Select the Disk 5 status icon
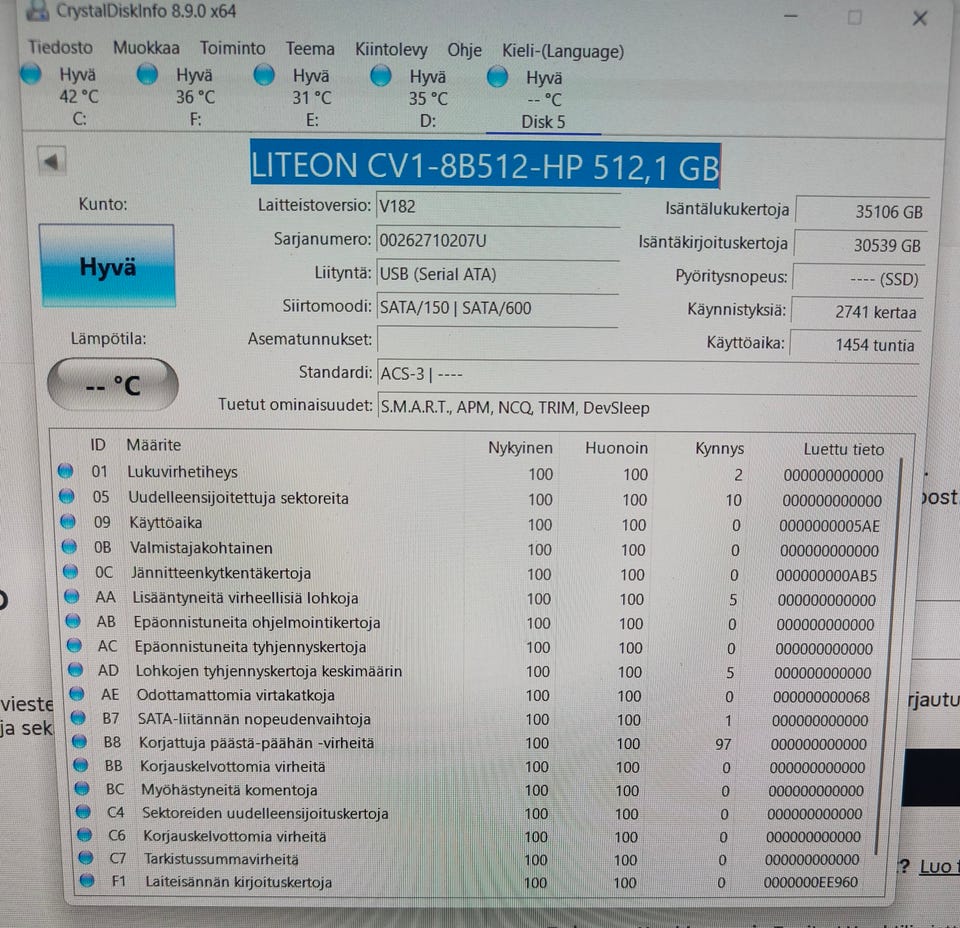Image resolution: width=960 pixels, height=928 pixels. tap(497, 78)
